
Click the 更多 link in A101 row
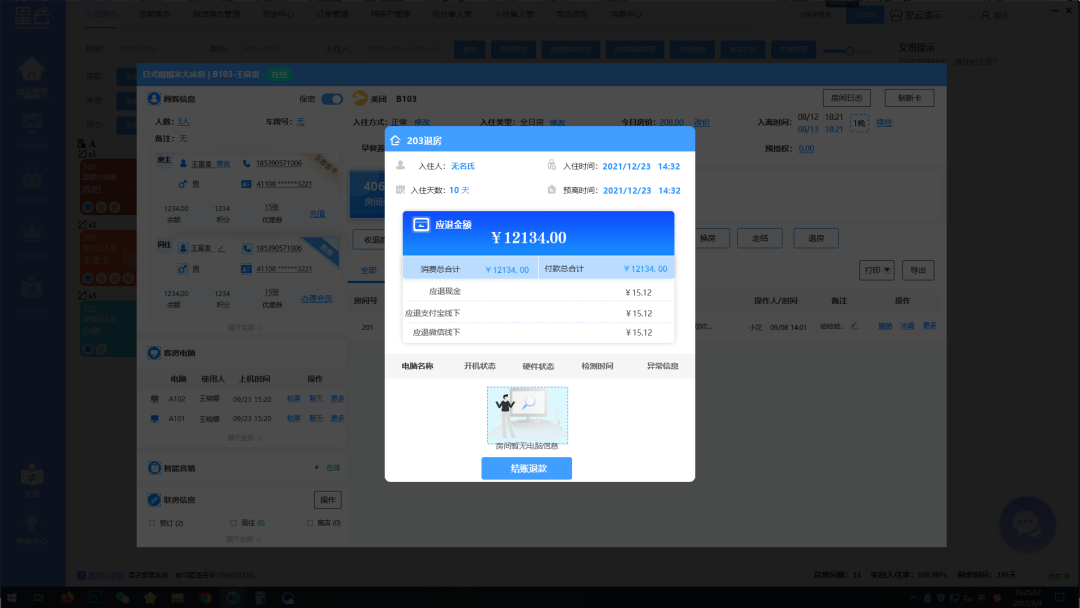[x=337, y=419]
